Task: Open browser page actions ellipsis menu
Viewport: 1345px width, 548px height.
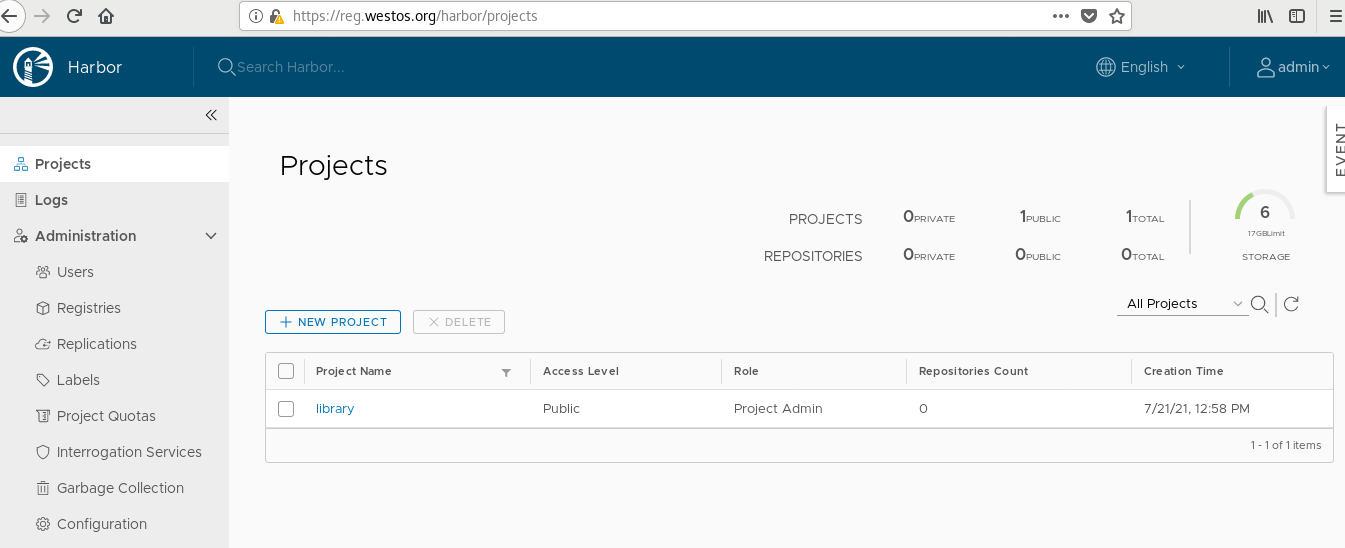Action: pyautogui.click(x=1061, y=16)
